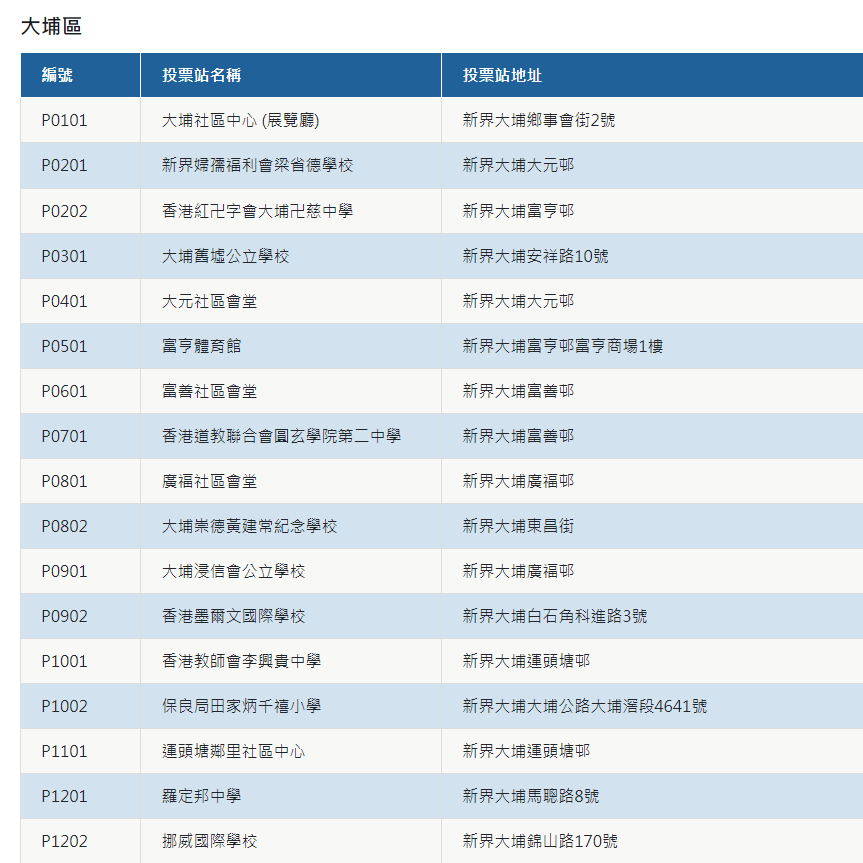Click 大埔社區中心 (展覽廳) station name

(x=240, y=120)
